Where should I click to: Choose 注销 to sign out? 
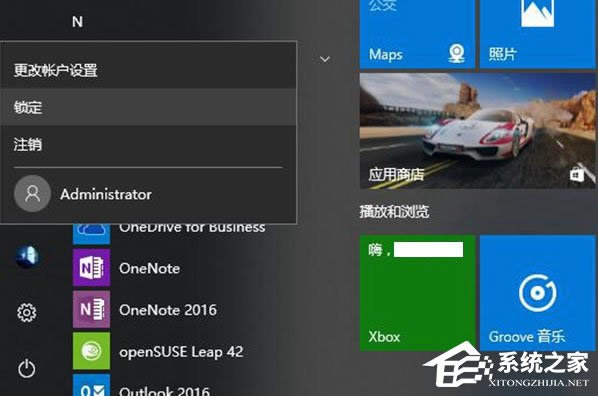[148, 144]
